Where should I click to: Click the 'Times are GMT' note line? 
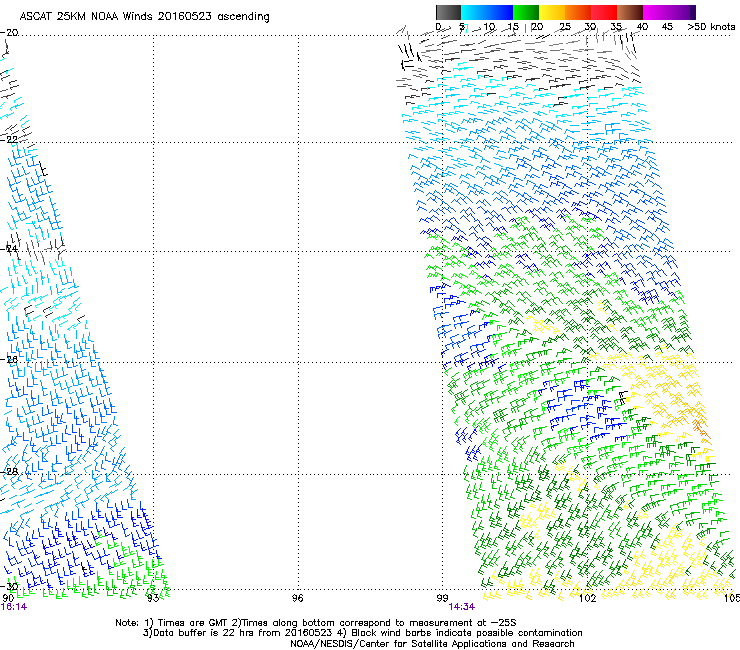coord(316,623)
